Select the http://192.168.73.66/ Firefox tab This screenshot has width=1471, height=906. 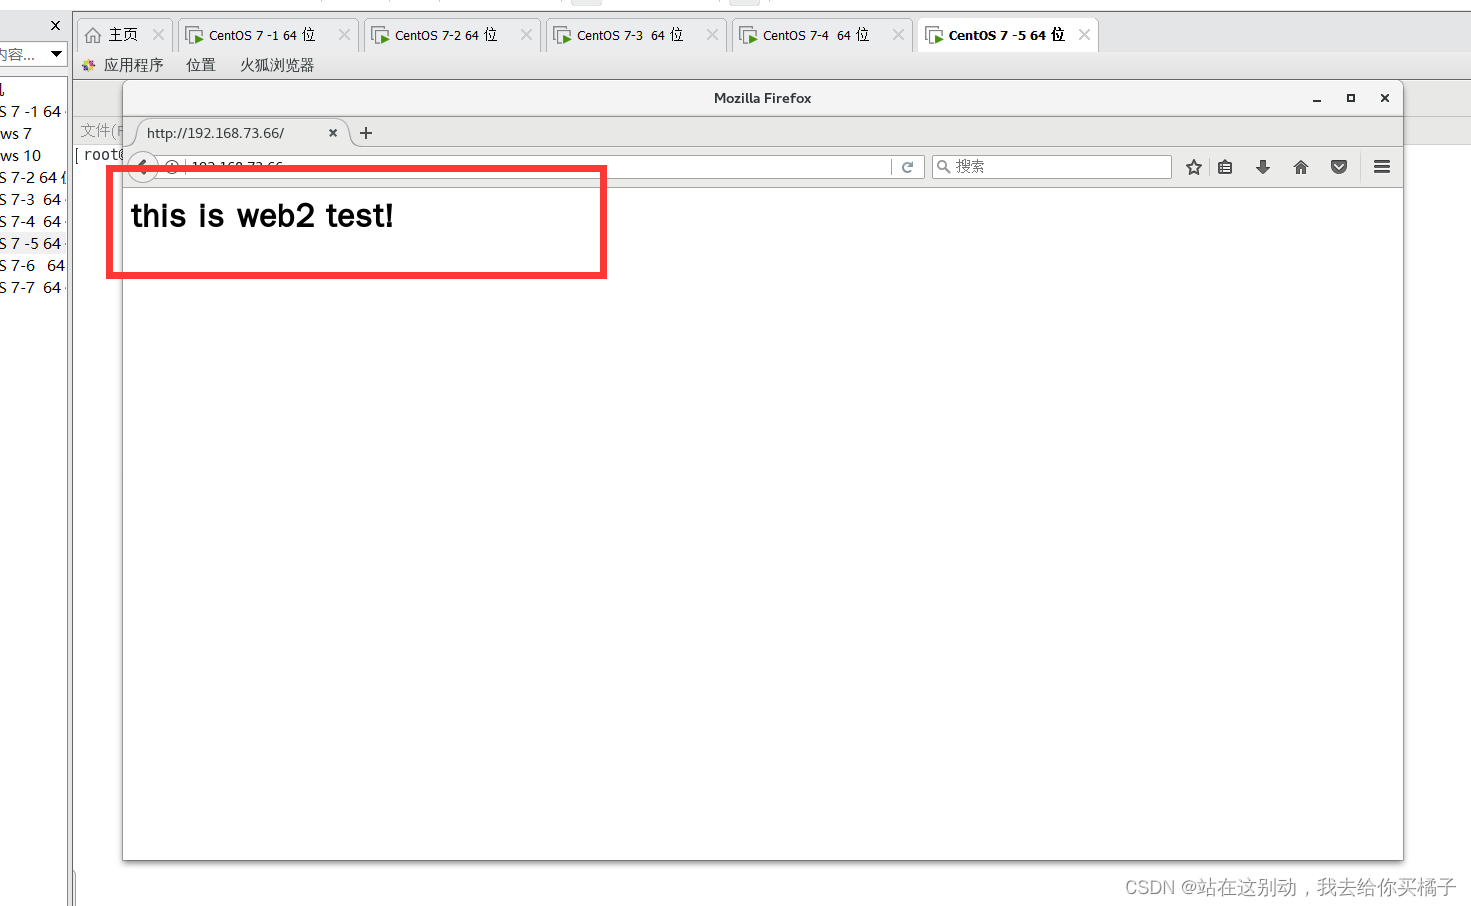[x=240, y=133]
